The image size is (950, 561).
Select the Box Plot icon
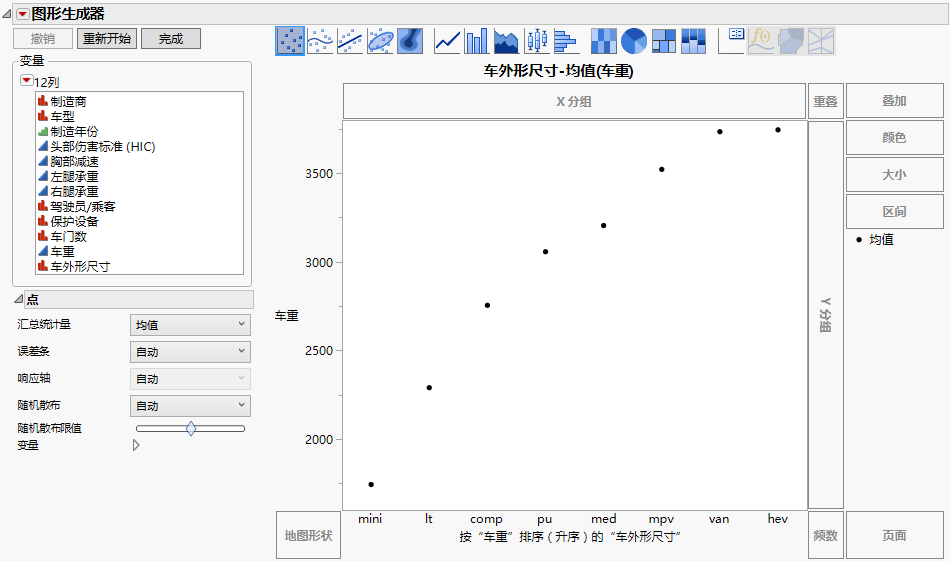tap(537, 41)
